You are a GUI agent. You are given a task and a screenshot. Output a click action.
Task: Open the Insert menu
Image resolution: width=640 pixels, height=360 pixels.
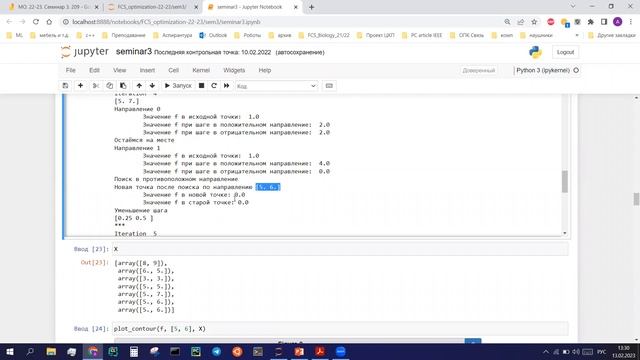coord(147,70)
